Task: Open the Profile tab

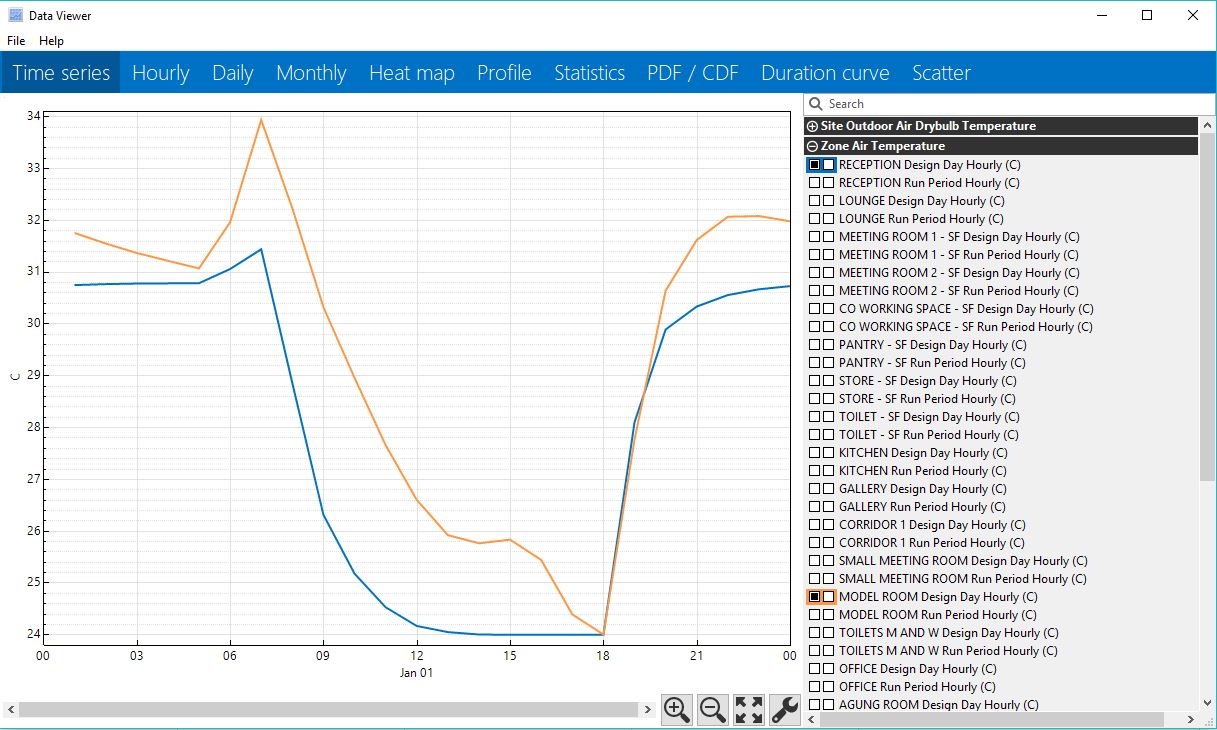Action: [x=504, y=73]
